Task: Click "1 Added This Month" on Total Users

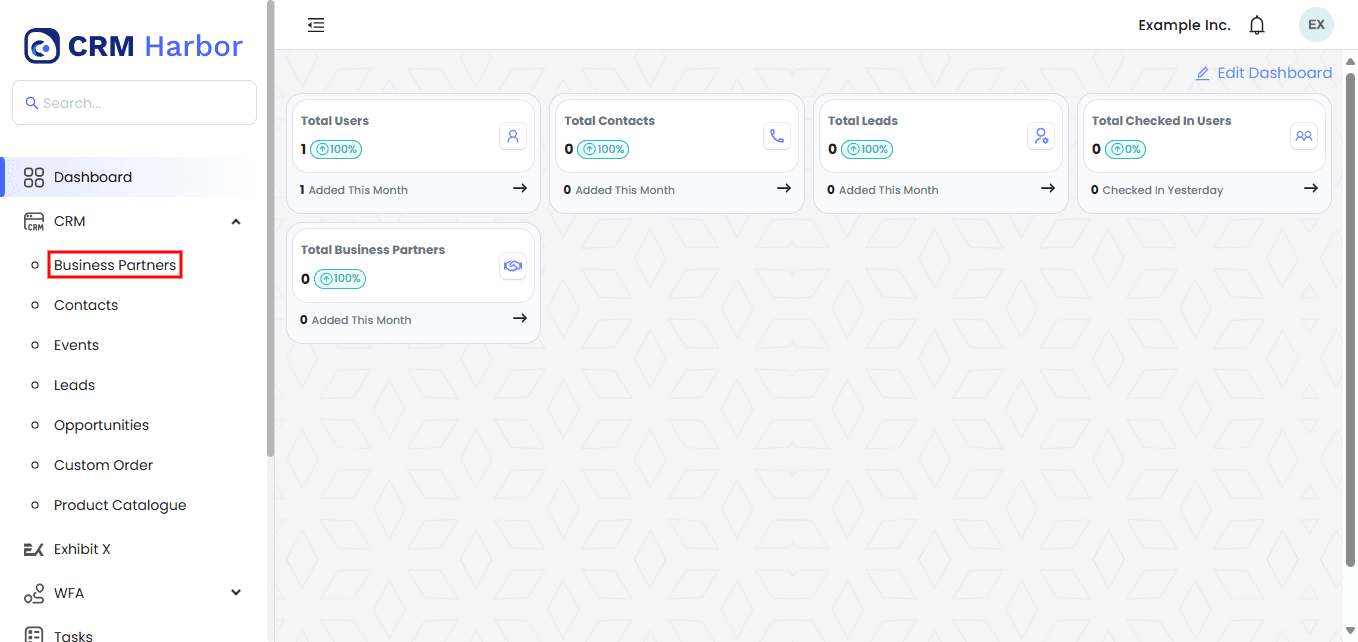Action: point(354,190)
